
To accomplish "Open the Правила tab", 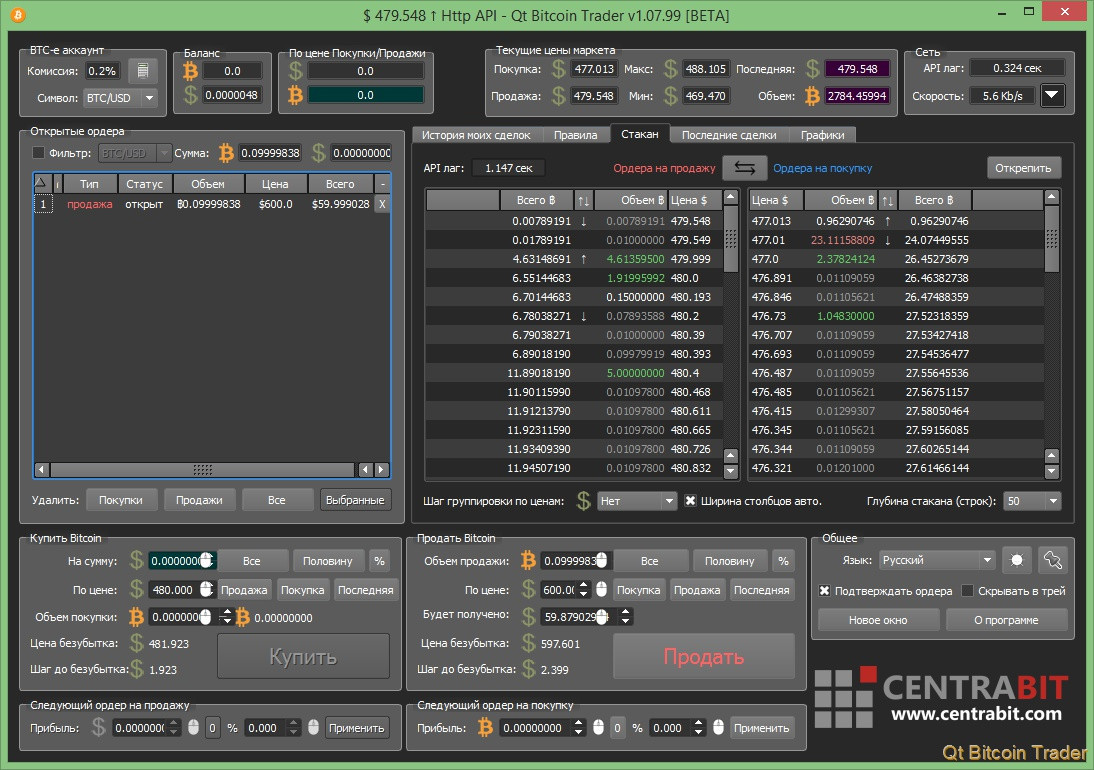I will [x=576, y=135].
